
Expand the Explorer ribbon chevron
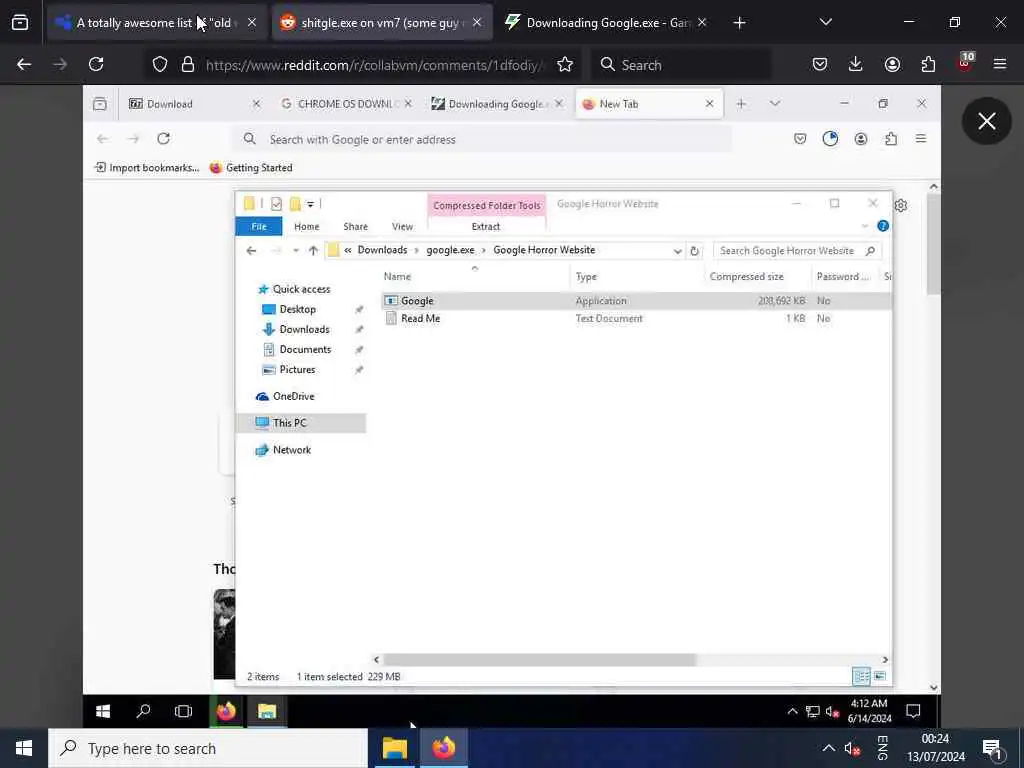[x=865, y=226]
